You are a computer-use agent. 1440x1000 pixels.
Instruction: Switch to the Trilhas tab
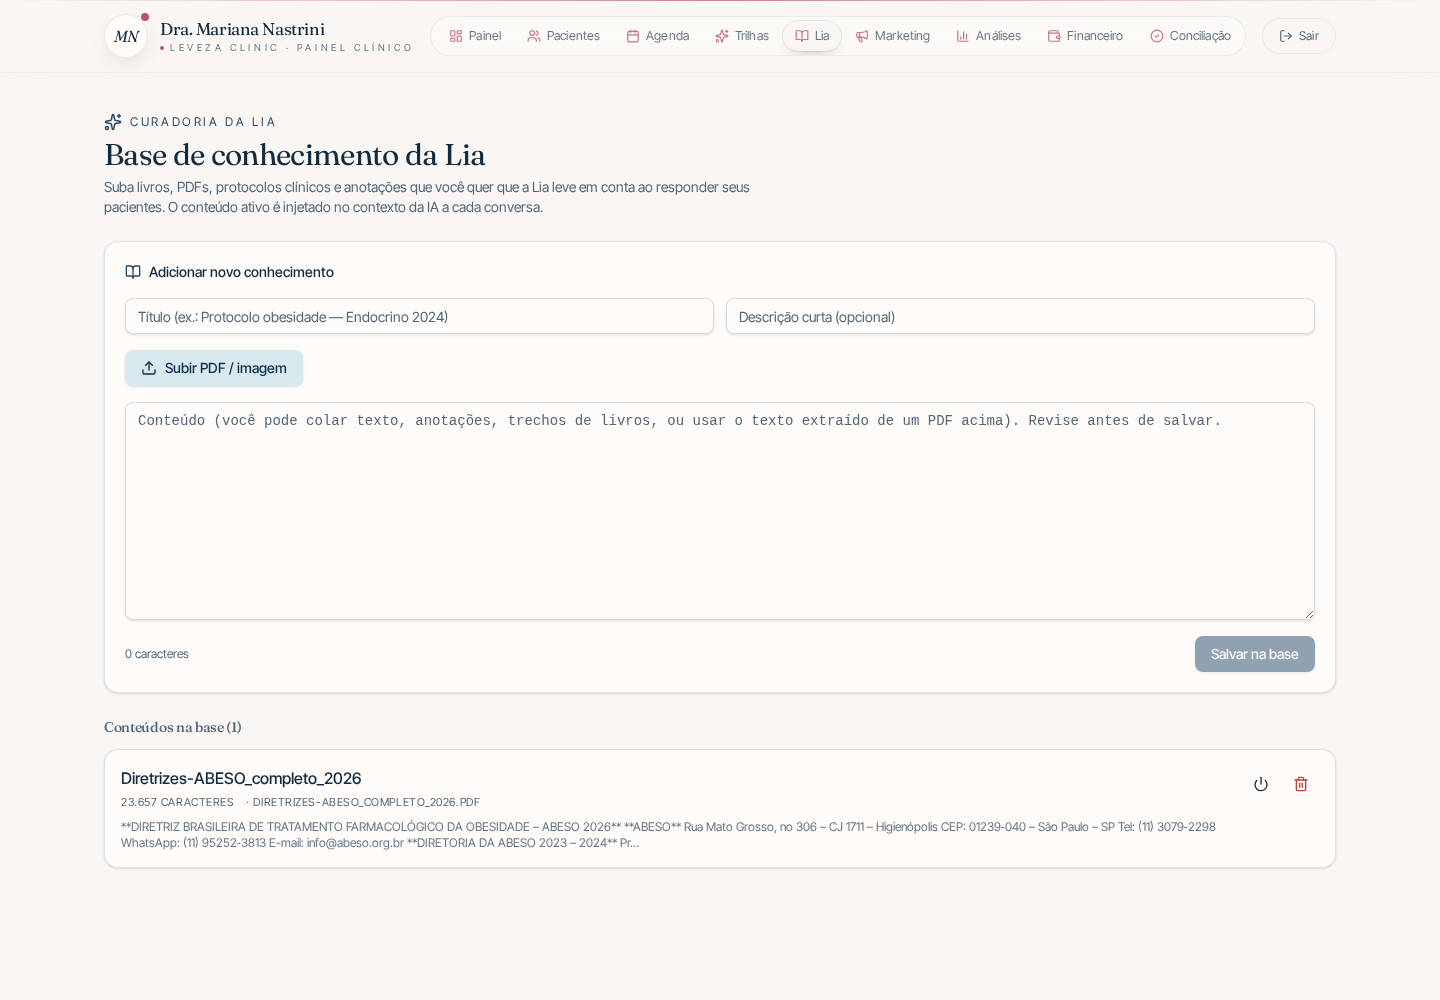pyautogui.click(x=742, y=36)
